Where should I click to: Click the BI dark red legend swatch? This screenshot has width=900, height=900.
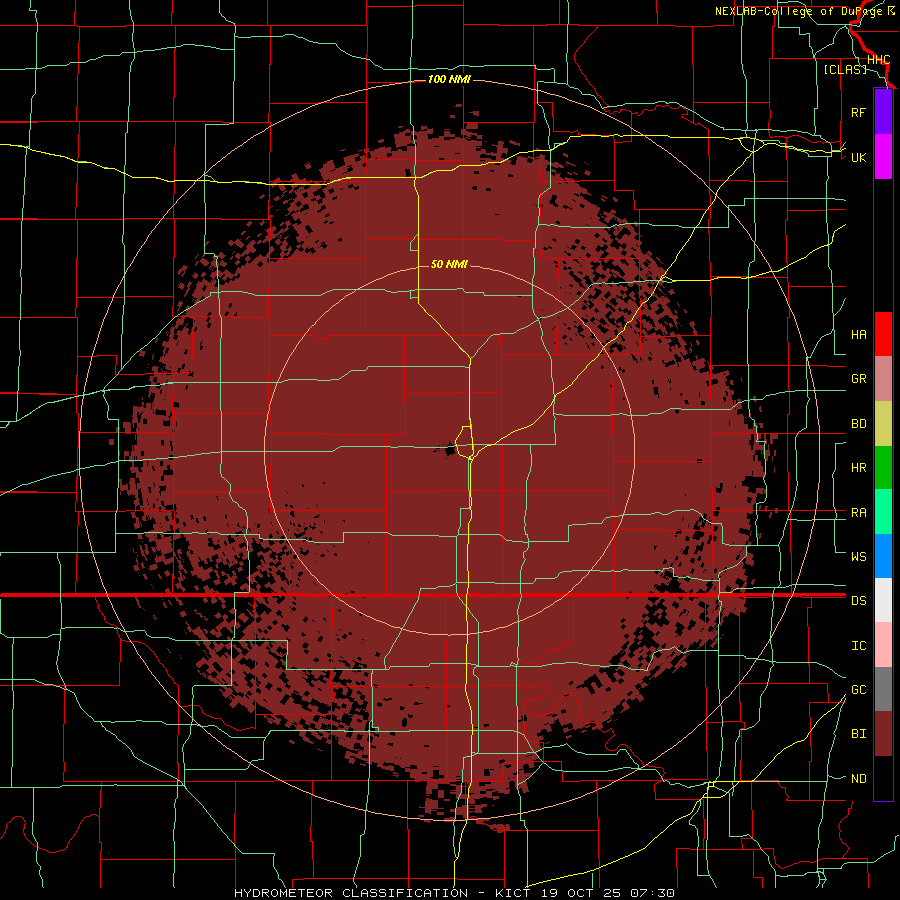coord(883,734)
